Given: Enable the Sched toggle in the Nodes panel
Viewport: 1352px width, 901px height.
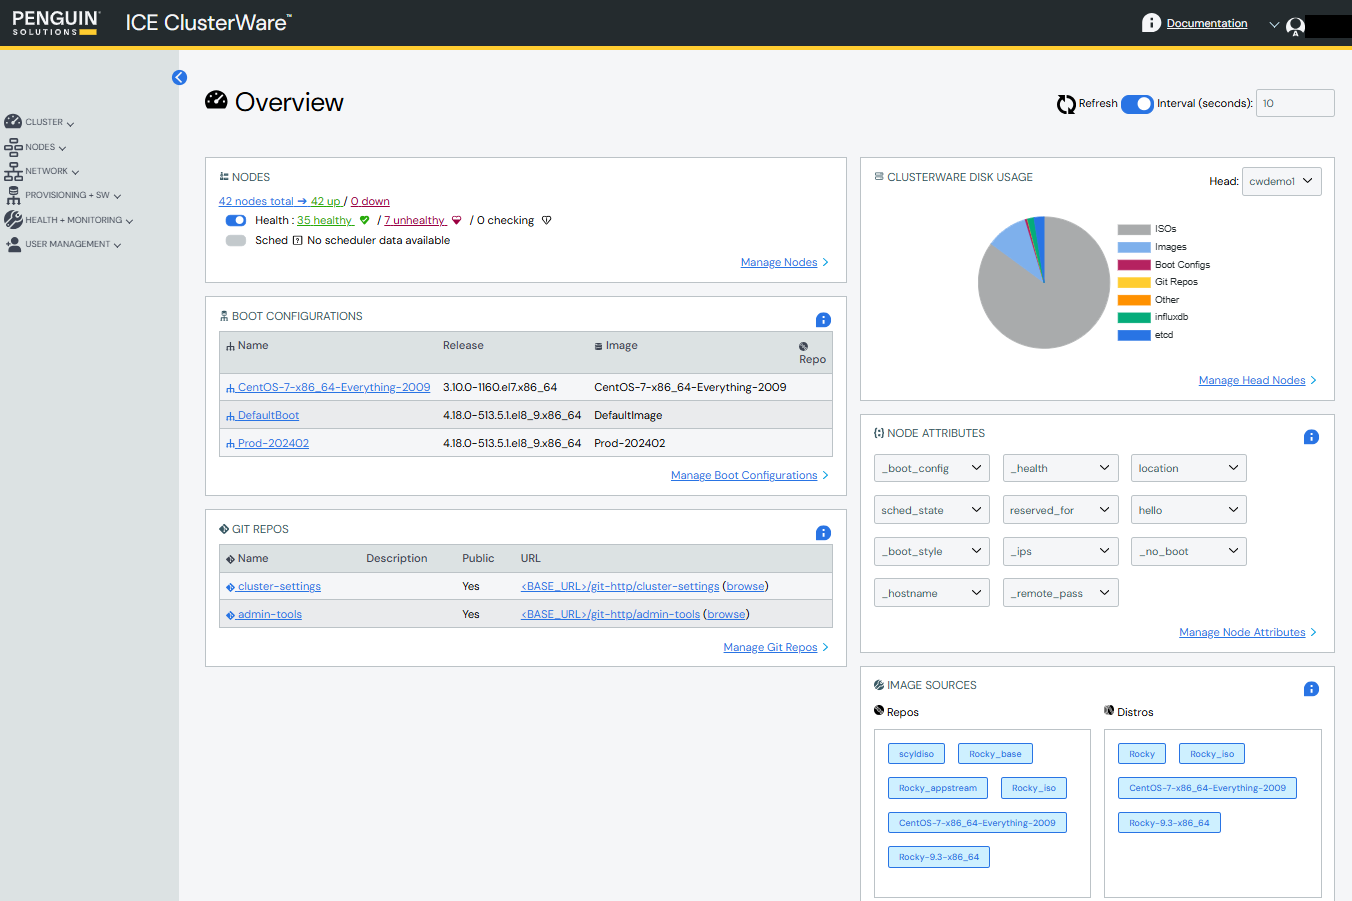Looking at the screenshot, I should 235,240.
